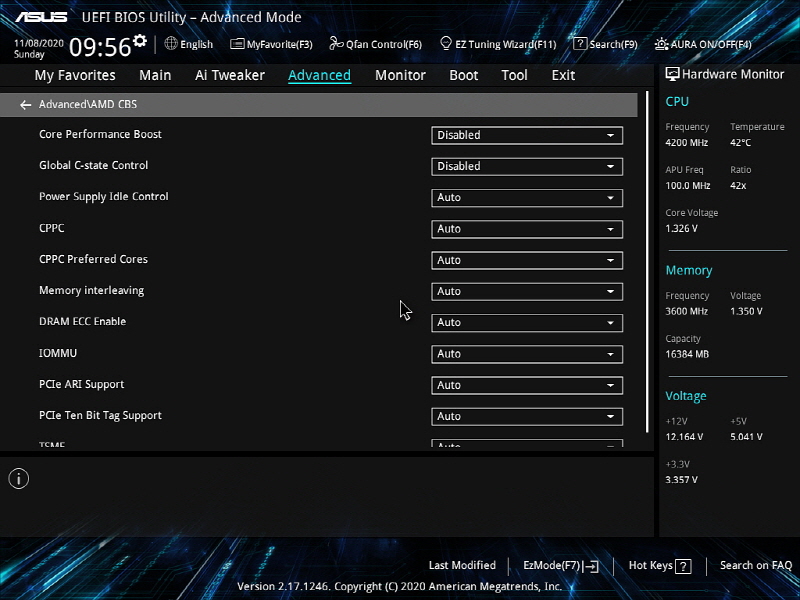Click the CPU temperature 42°C value
800x600 pixels.
[740, 143]
